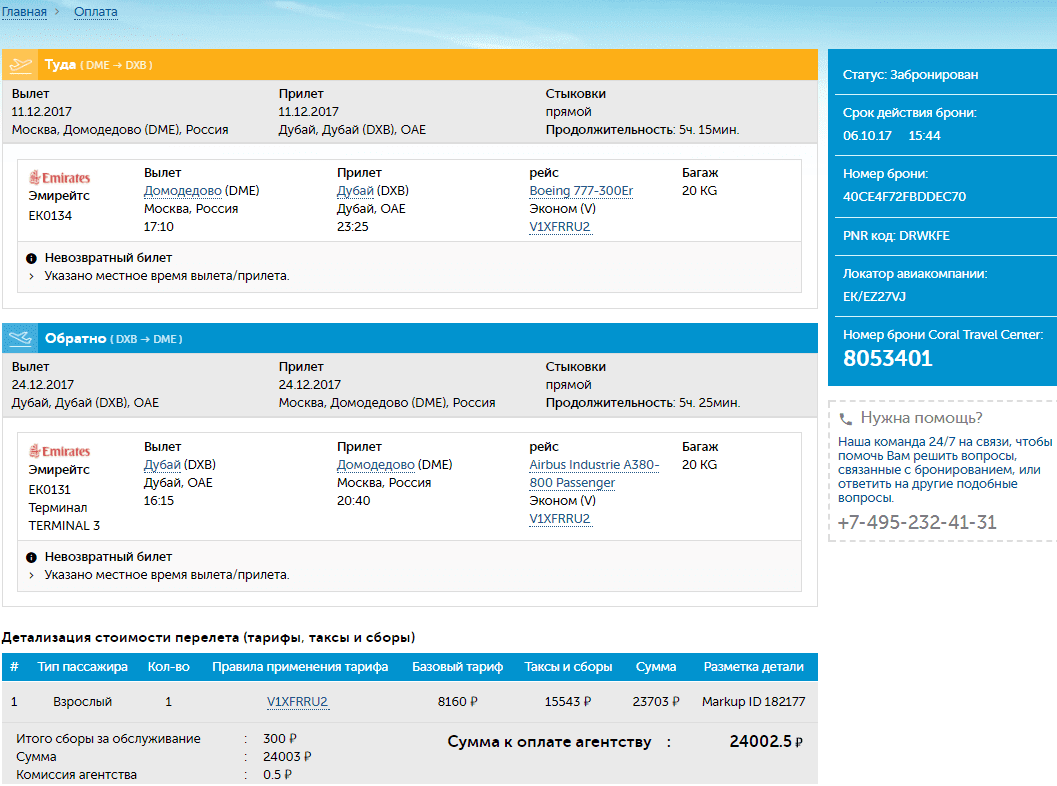This screenshot has width=1057, height=786.
Task: Select the PNR code DRWKFE
Action: (924, 236)
